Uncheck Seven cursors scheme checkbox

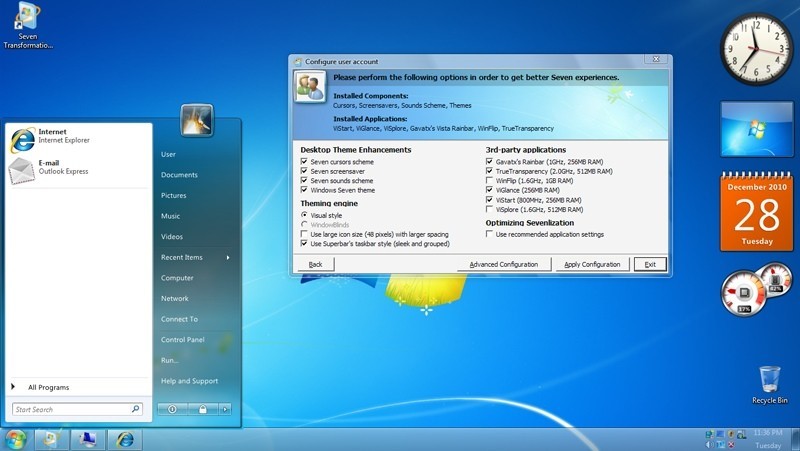(304, 161)
